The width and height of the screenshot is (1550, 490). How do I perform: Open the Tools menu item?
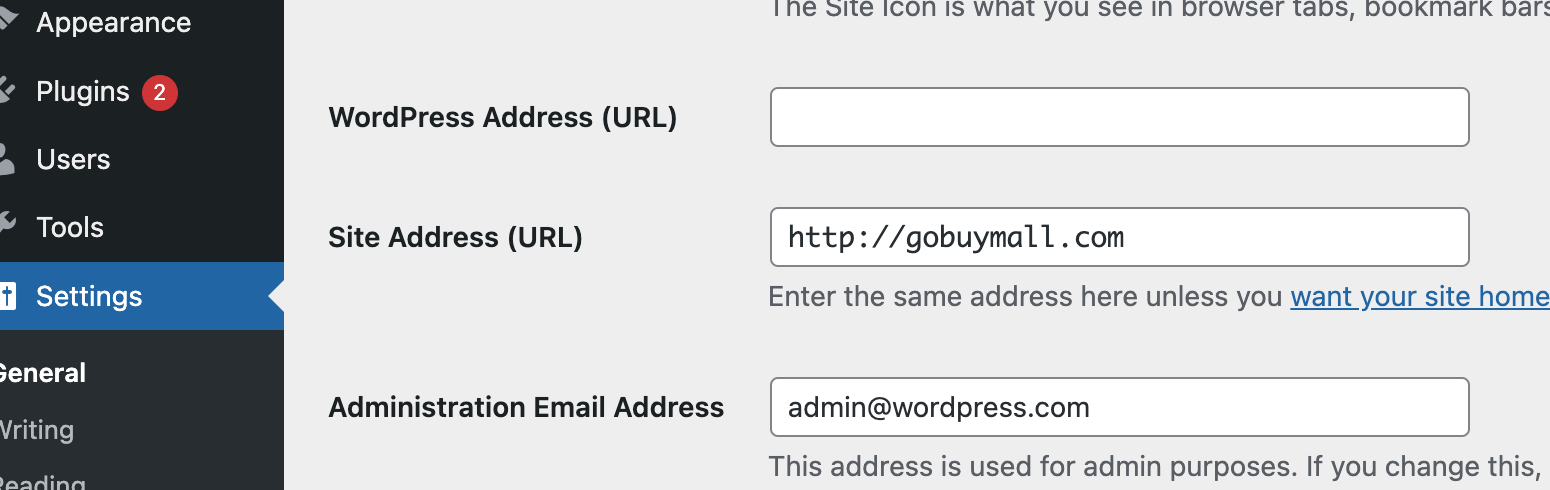tap(70, 228)
